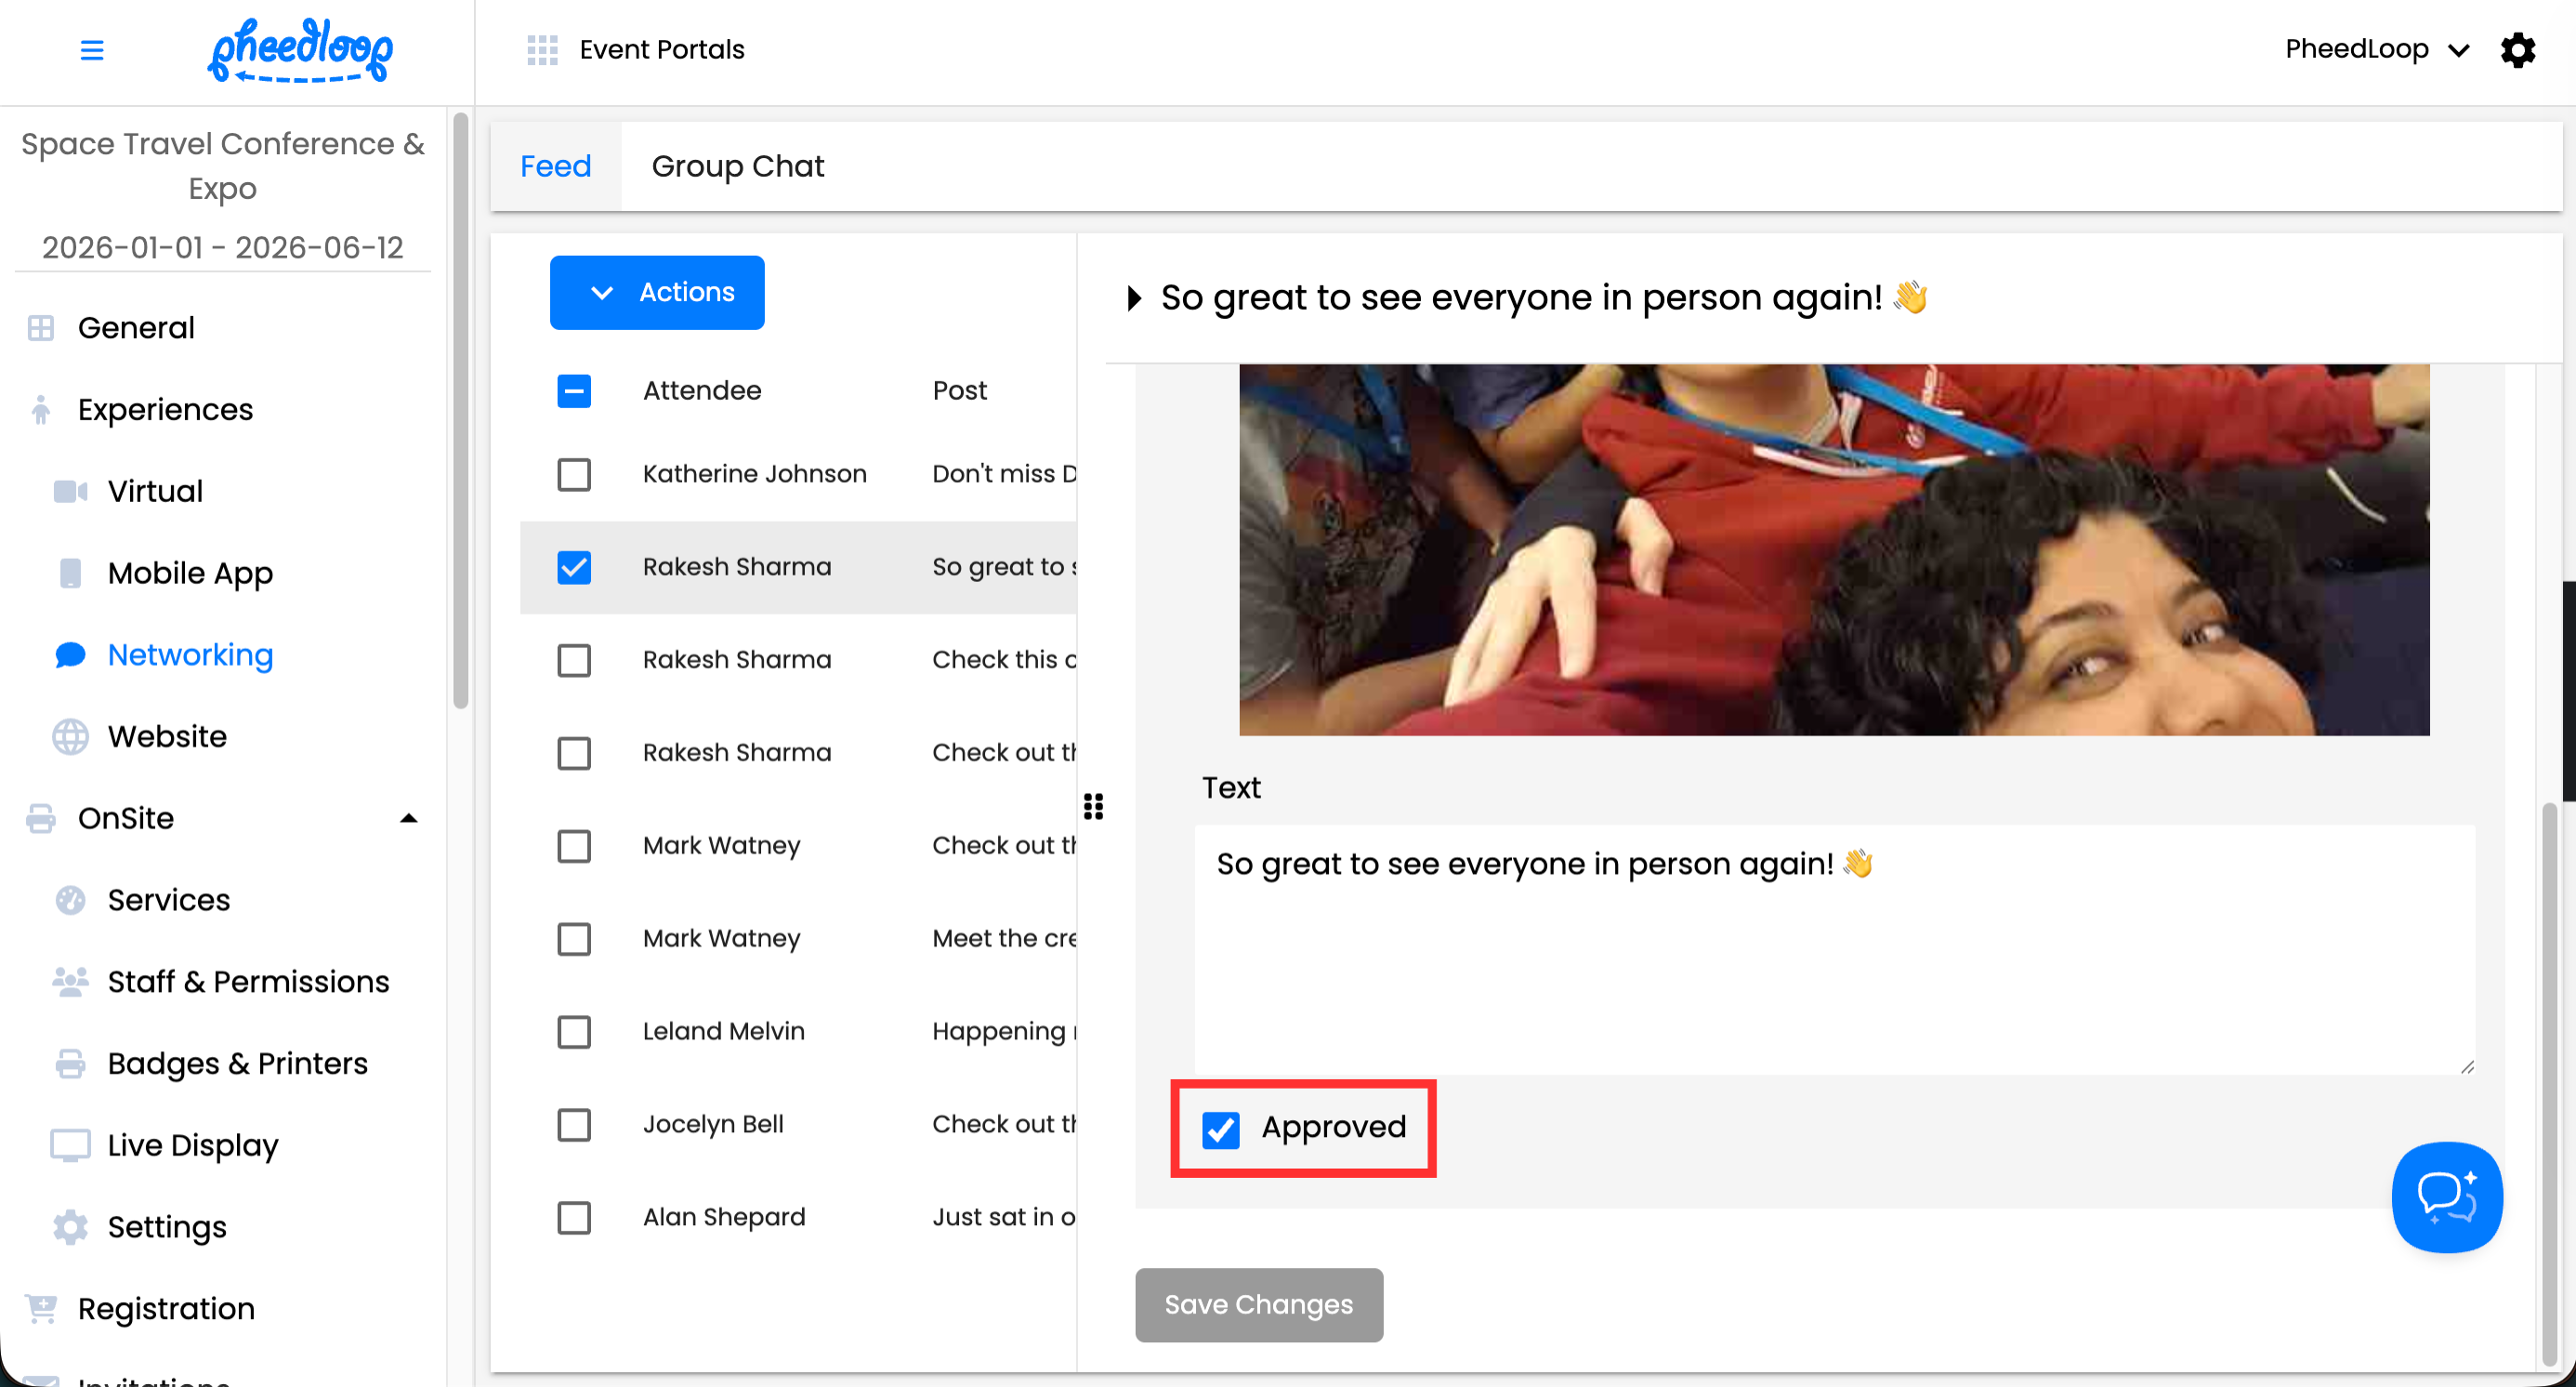Click the Badges & Printers printer icon
Screen dimensions: 2576x1387
70,1063
